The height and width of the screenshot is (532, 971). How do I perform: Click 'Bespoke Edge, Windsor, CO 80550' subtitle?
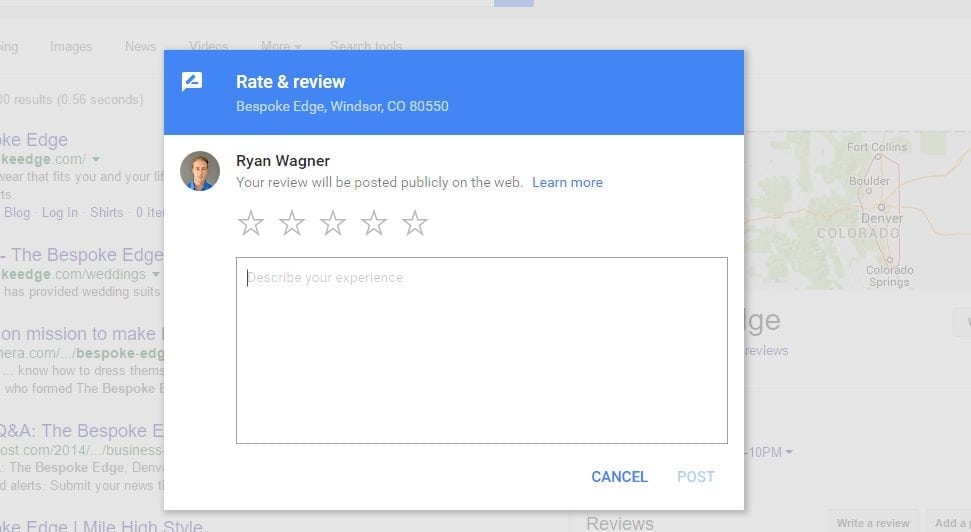(342, 107)
